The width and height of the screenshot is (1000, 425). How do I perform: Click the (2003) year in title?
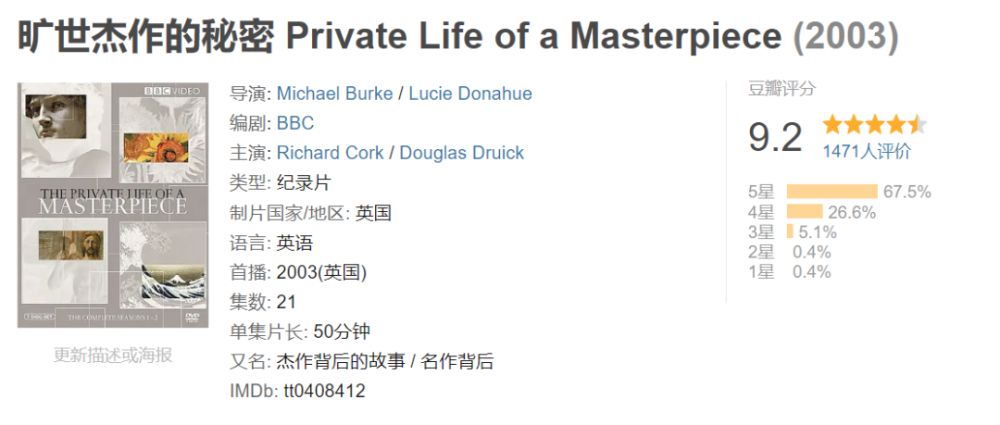(x=845, y=38)
